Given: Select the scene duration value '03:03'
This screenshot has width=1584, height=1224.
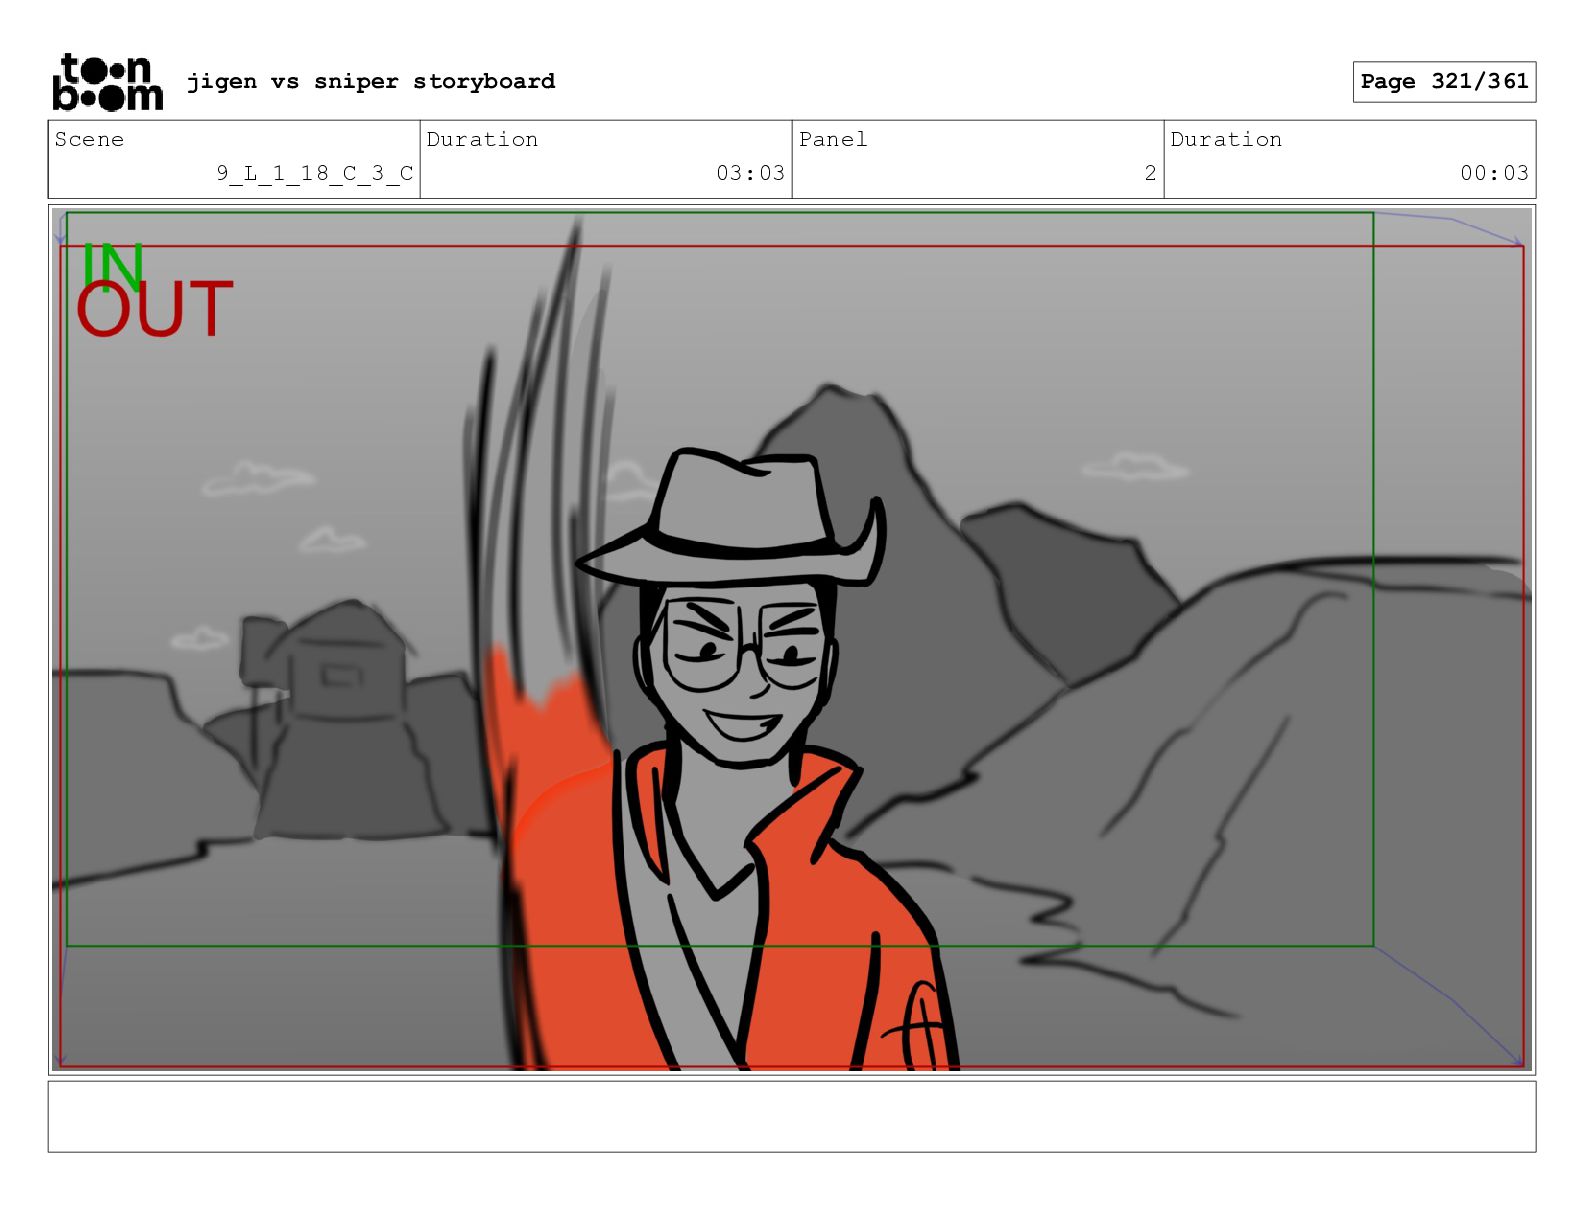Looking at the screenshot, I should pos(750,173).
